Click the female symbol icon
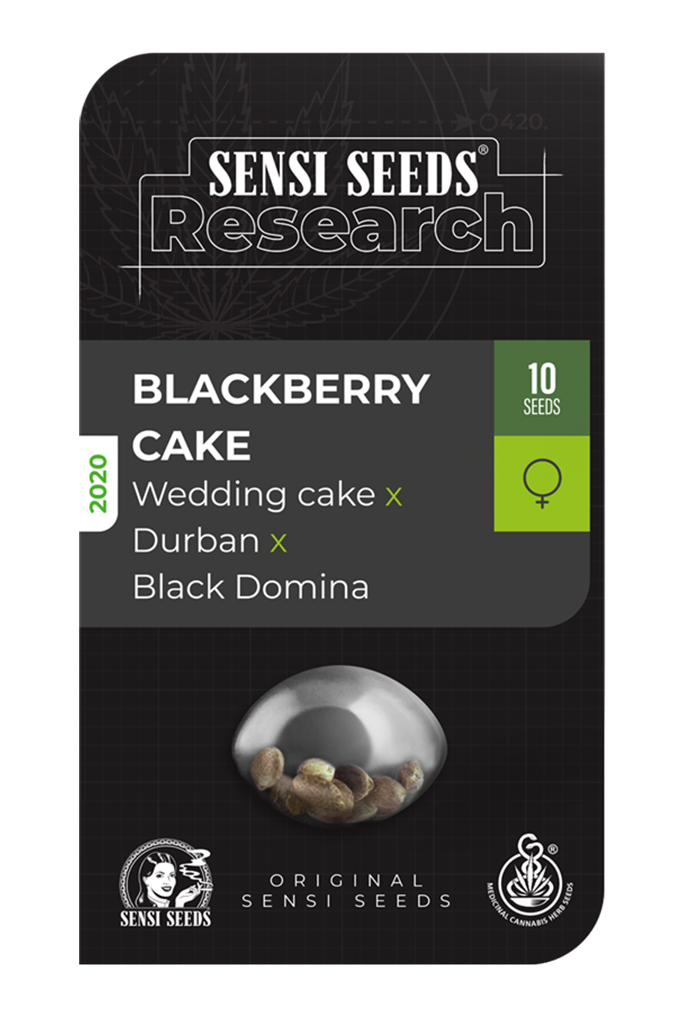Screen dimensions: 683x1024 tap(541, 483)
